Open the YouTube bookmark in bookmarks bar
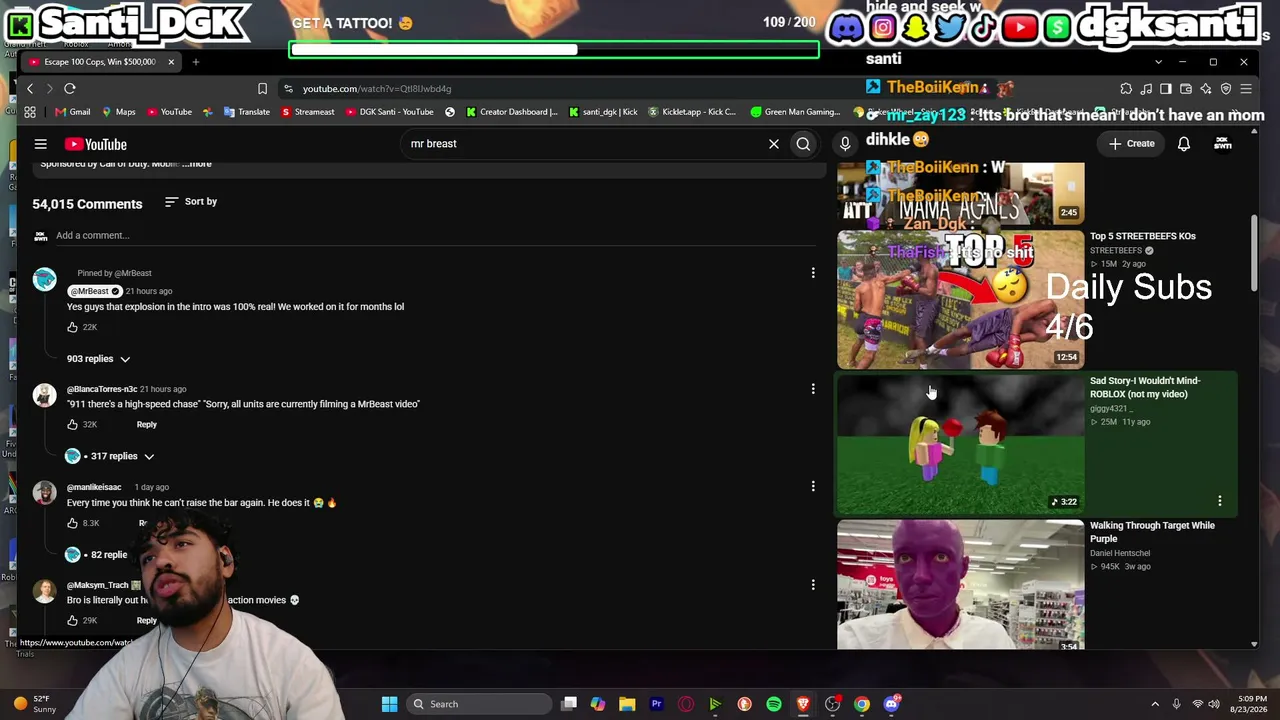 [169, 112]
